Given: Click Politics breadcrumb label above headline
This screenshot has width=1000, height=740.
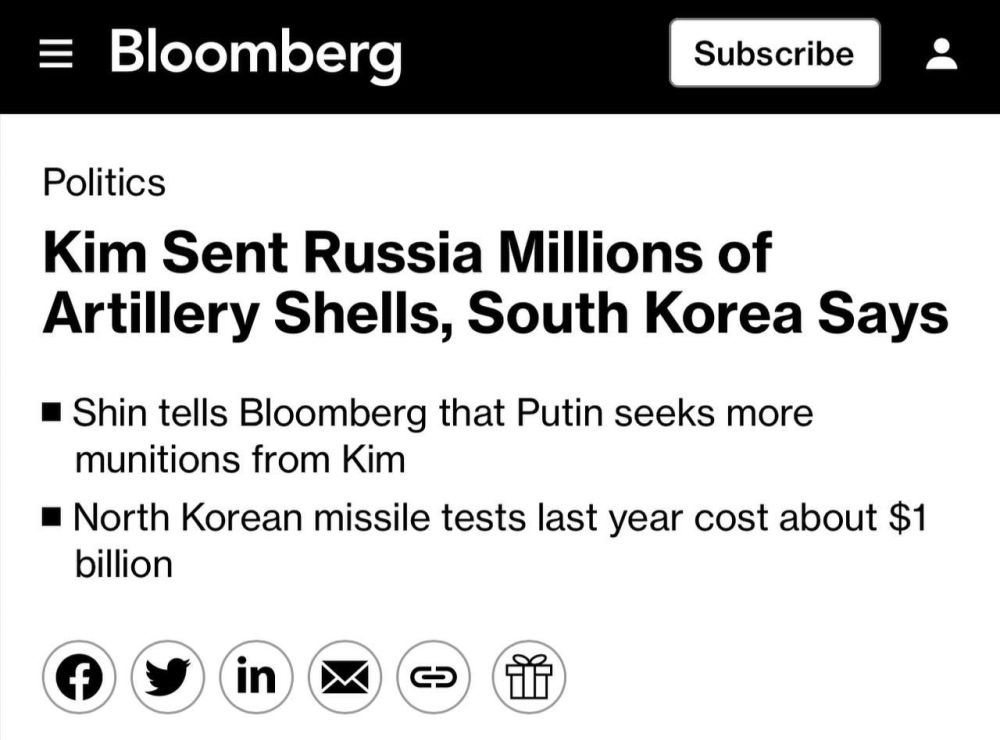Looking at the screenshot, I should point(102,183).
